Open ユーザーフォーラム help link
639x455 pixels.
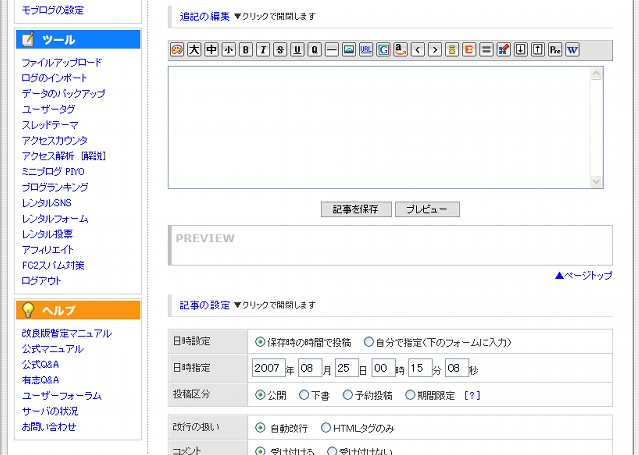click(x=62, y=395)
